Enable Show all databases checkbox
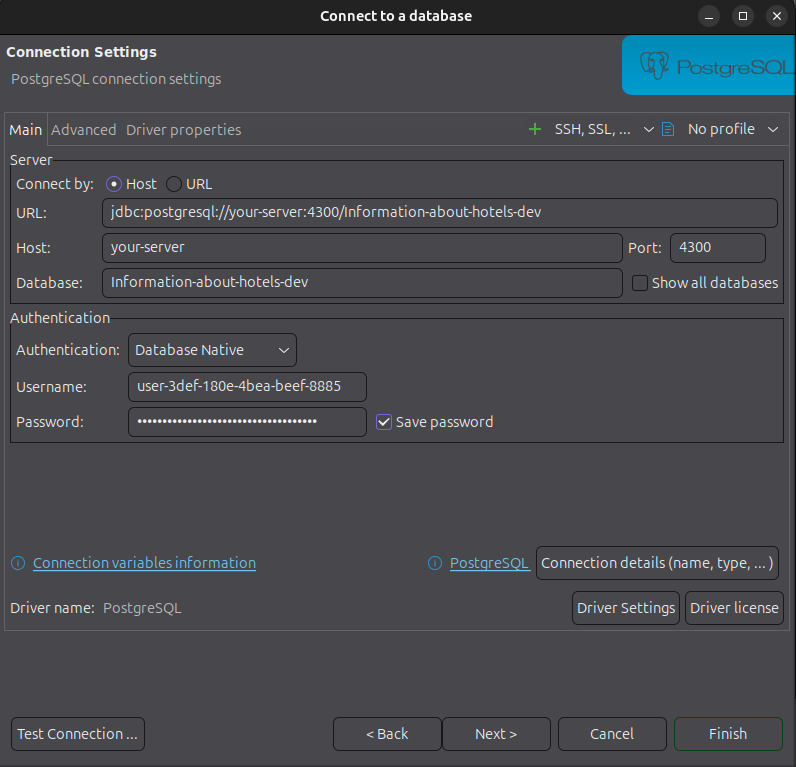The height and width of the screenshot is (767, 796). click(x=640, y=283)
